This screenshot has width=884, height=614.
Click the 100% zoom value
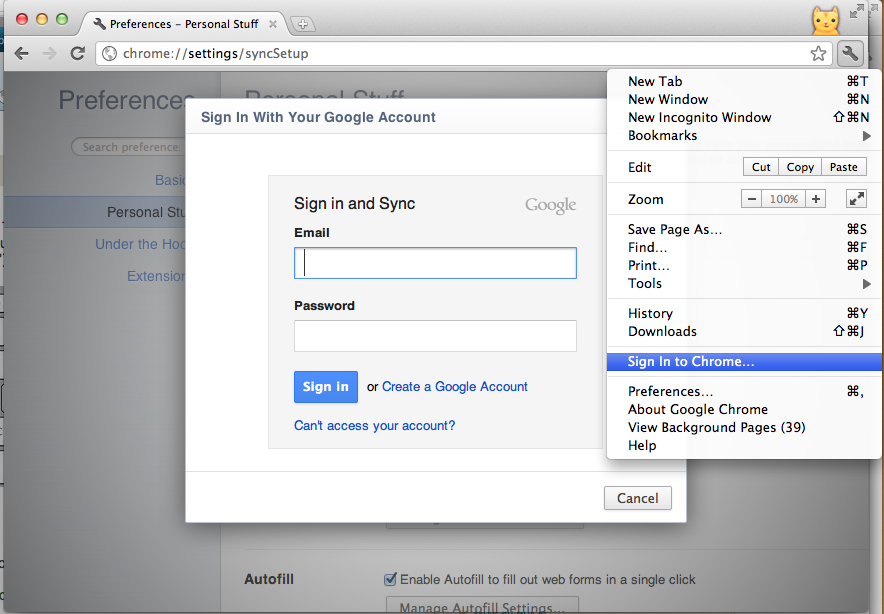click(784, 199)
